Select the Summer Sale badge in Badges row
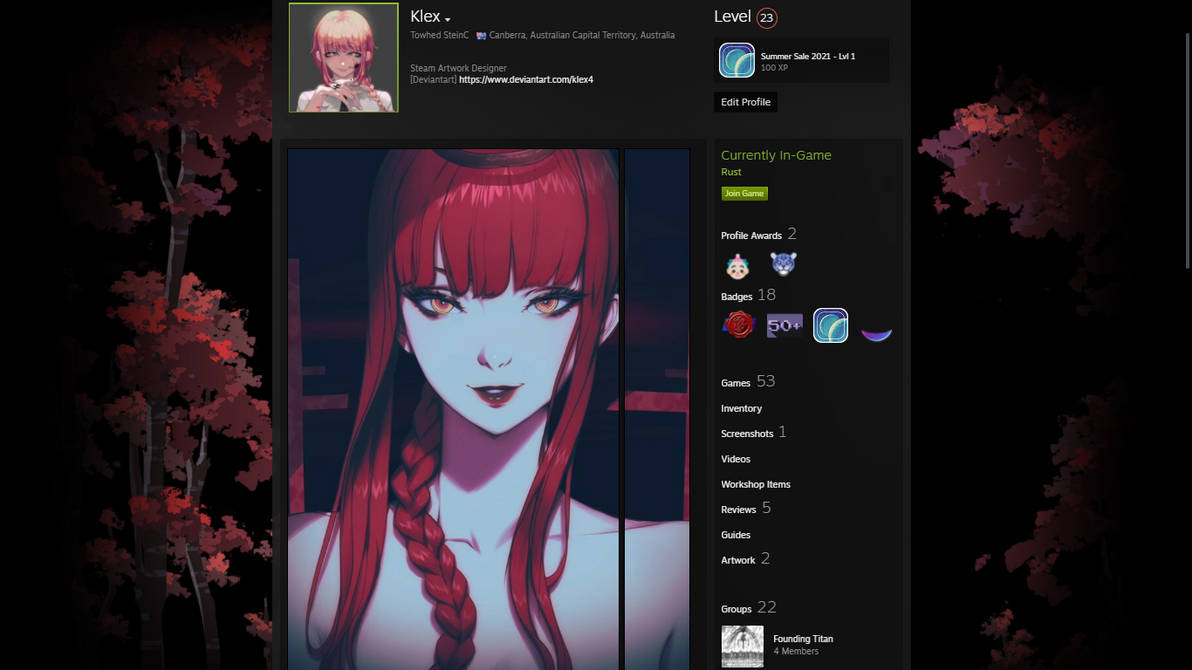This screenshot has width=1192, height=670. (x=830, y=325)
